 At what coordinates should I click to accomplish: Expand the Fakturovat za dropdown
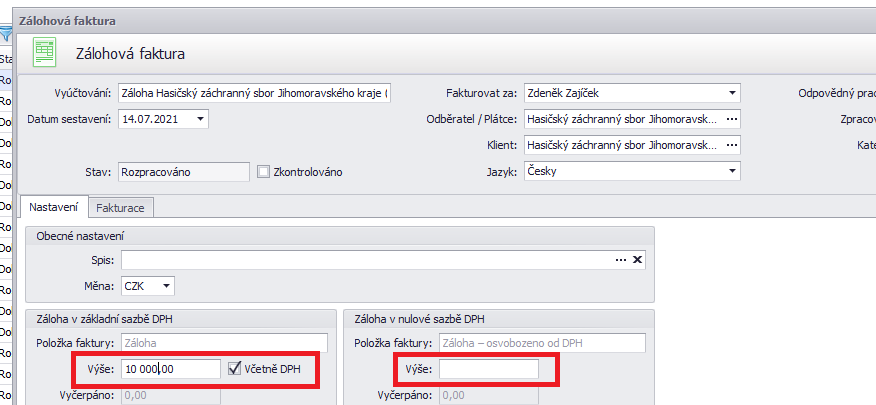tap(733, 93)
